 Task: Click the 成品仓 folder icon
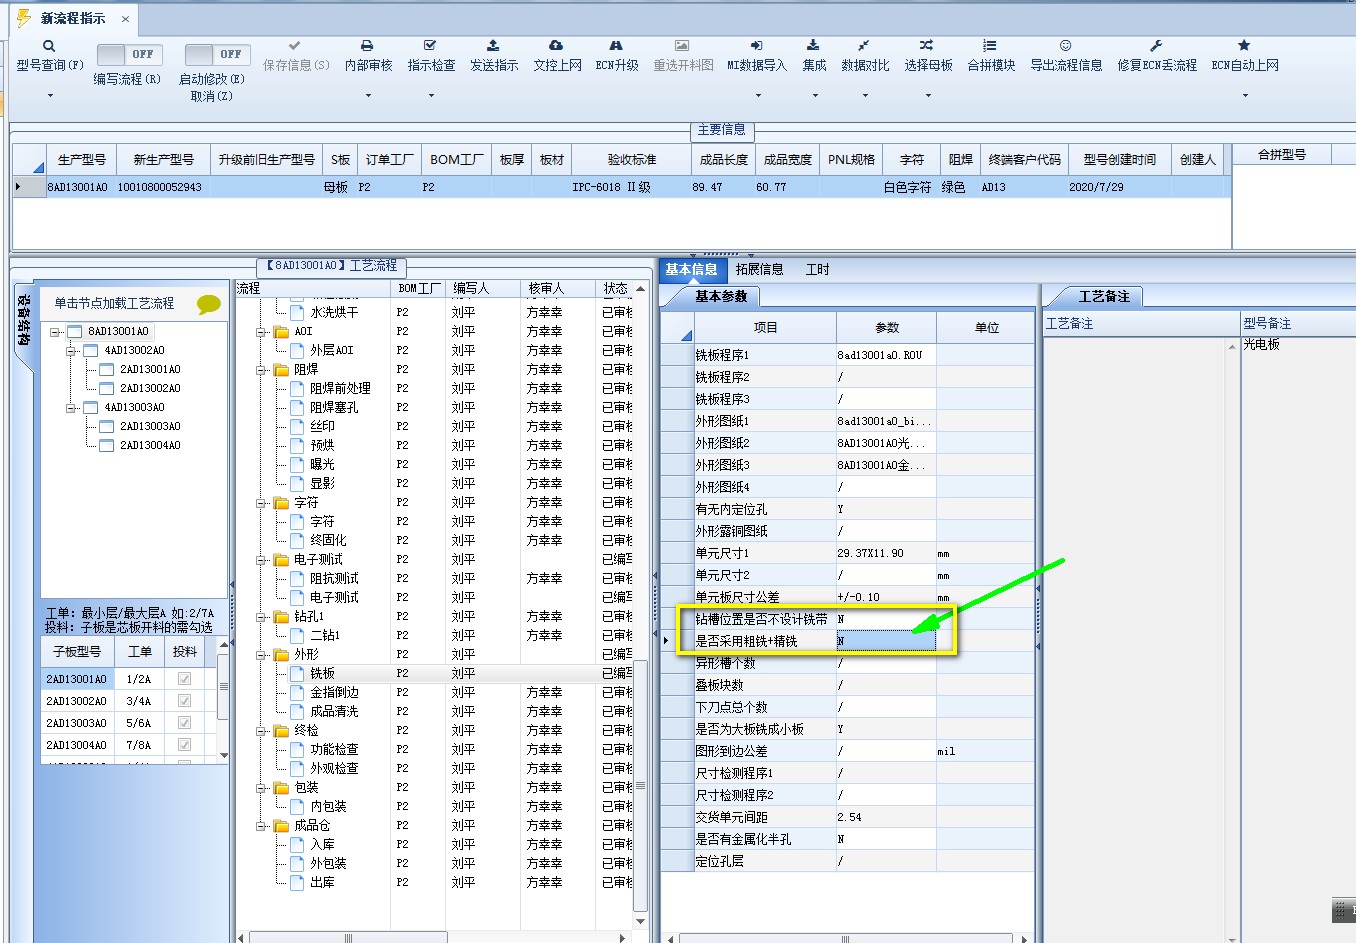(281, 825)
